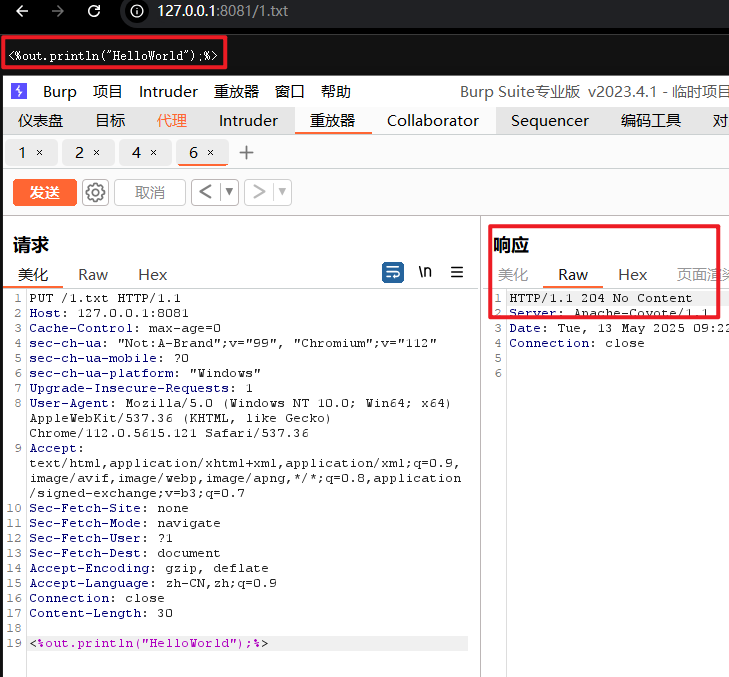The width and height of the screenshot is (729, 677).
Task: Expand the forward history dropdown arrow
Action: click(x=283, y=192)
